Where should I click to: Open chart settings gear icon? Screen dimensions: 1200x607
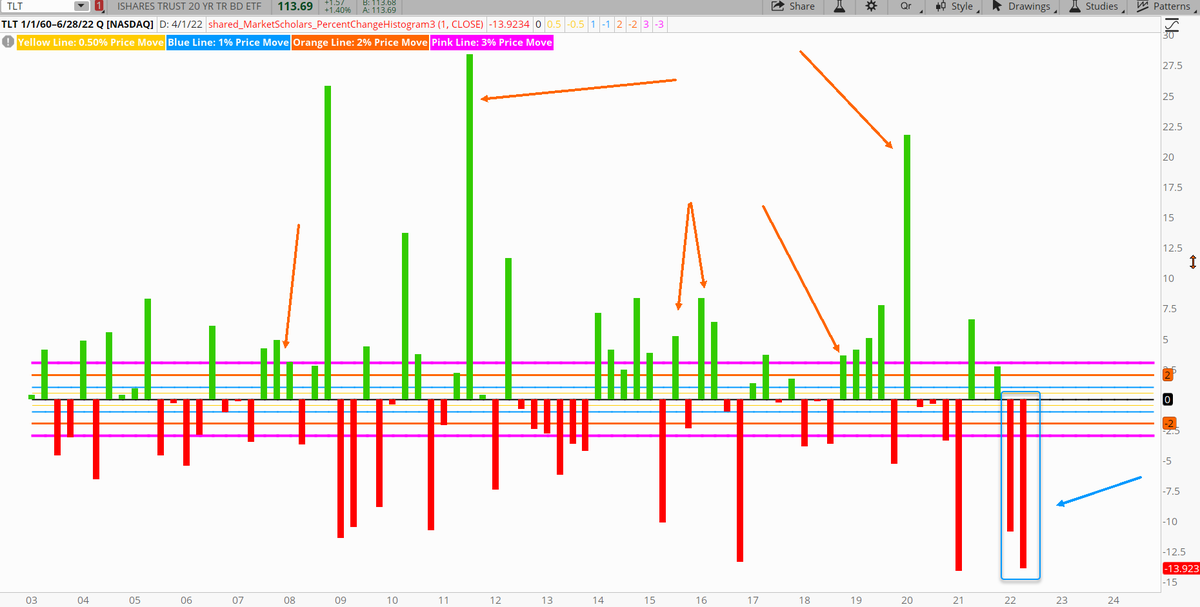click(871, 6)
